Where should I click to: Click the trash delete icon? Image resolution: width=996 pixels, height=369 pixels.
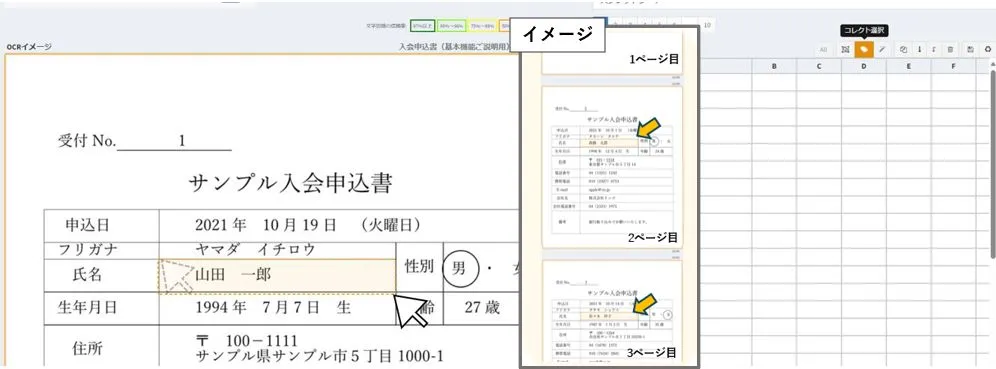coord(950,49)
